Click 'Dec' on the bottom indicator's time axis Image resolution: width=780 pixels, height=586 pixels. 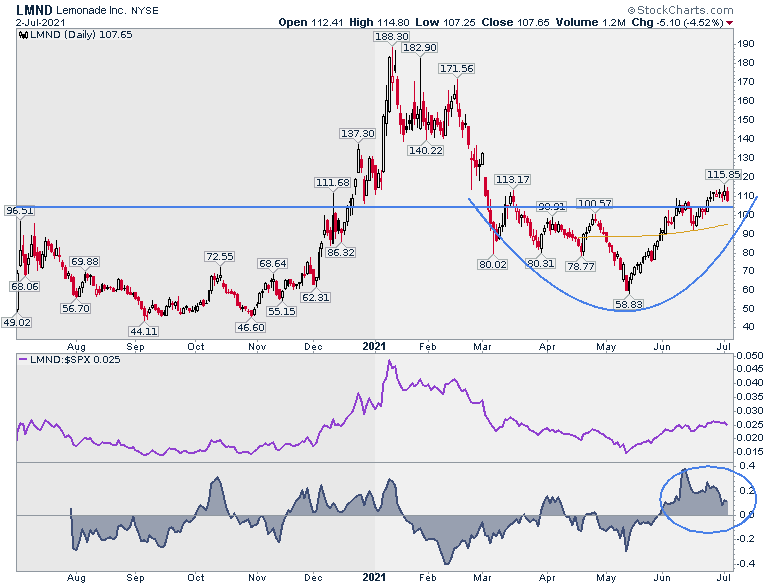[313, 578]
